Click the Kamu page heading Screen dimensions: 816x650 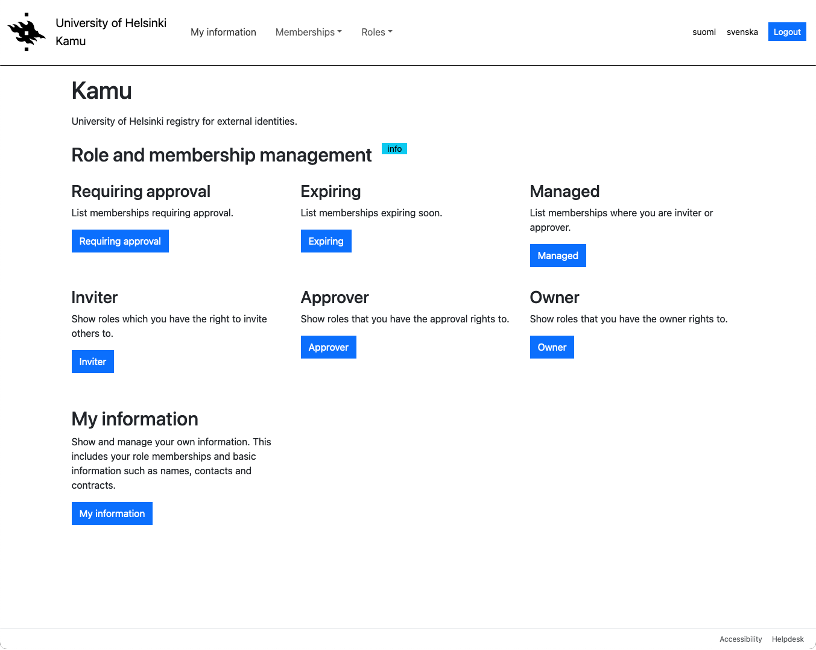click(x=102, y=91)
